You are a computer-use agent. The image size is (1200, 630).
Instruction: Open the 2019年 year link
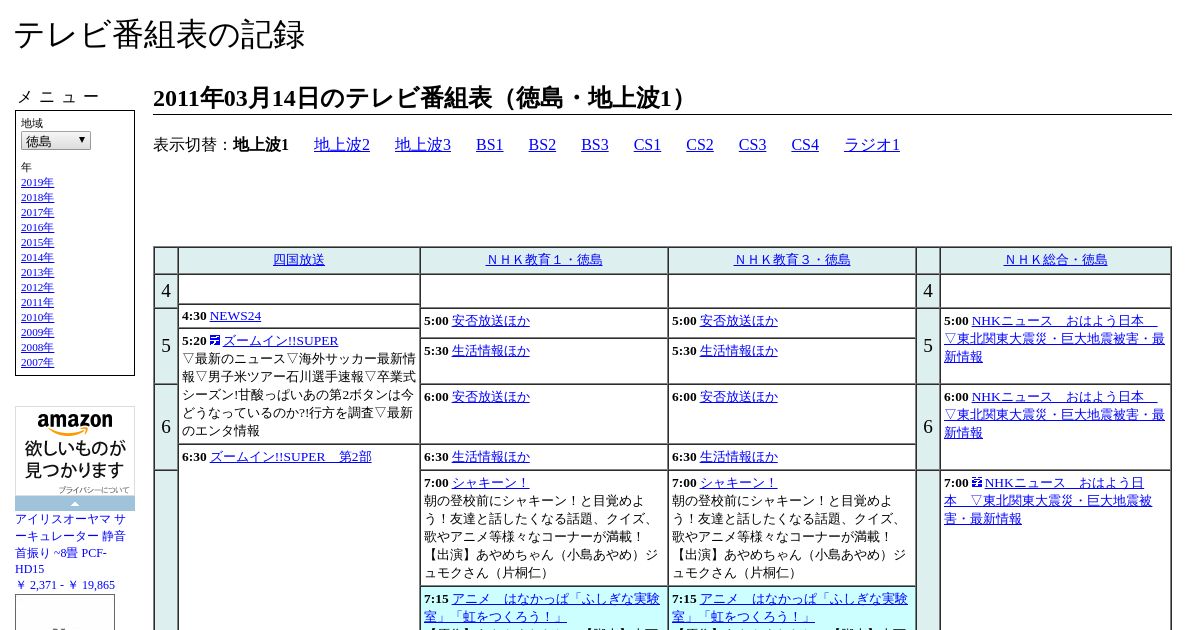coord(37,183)
